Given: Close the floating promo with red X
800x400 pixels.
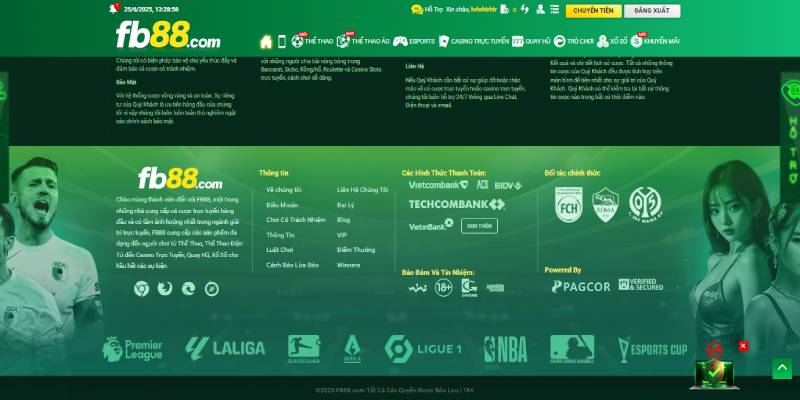Looking at the screenshot, I should pos(743,346).
